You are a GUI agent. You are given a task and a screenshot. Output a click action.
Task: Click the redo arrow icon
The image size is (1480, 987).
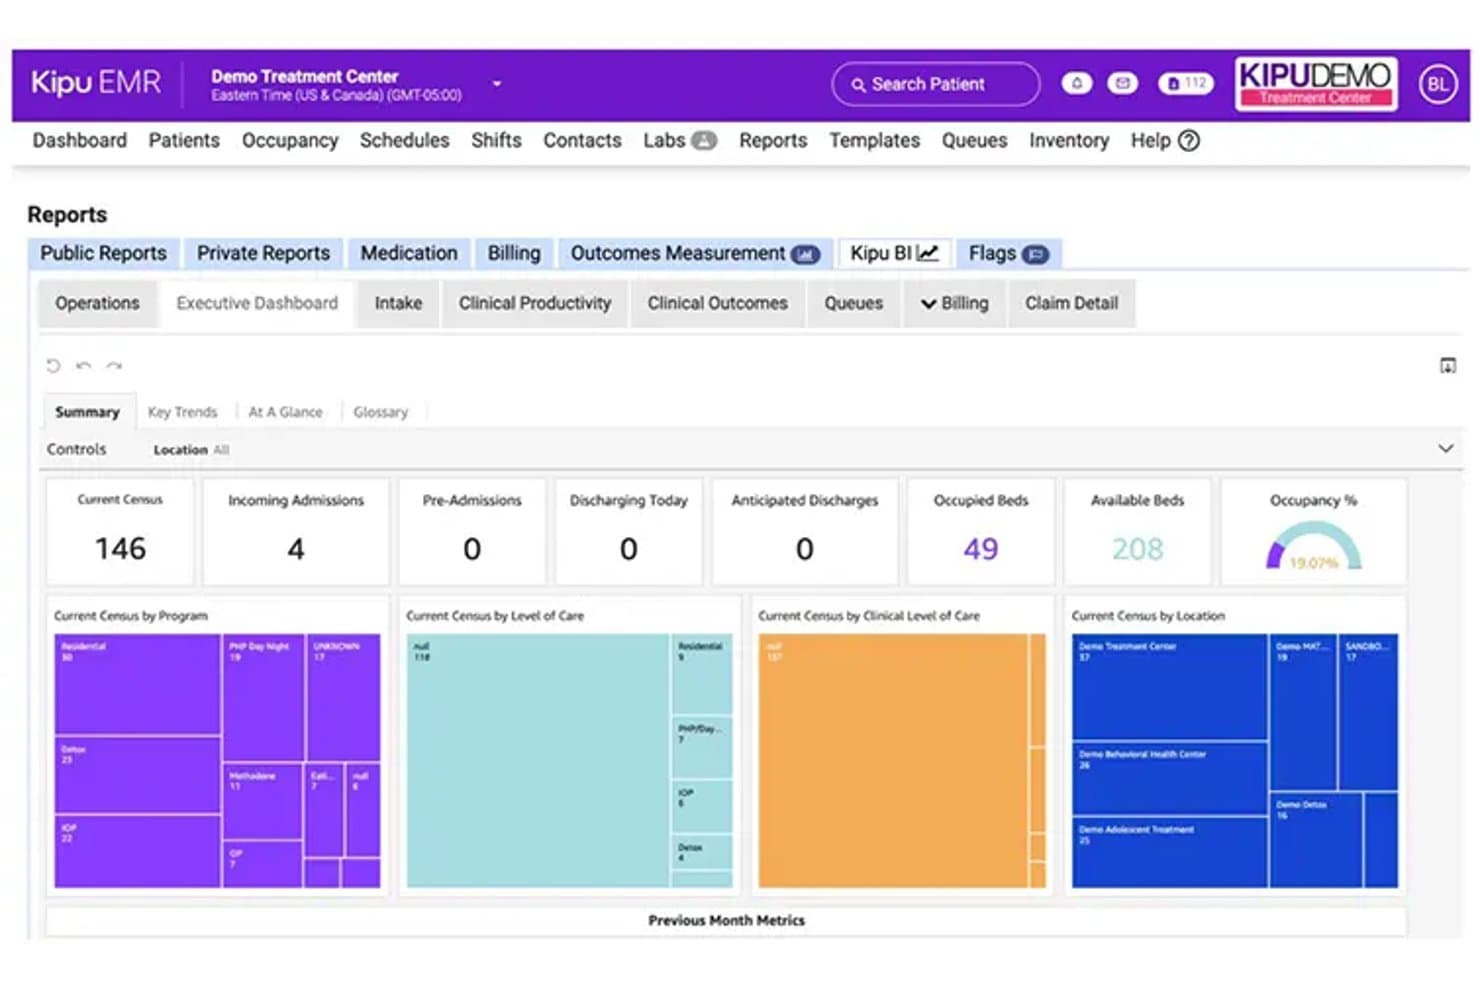click(x=114, y=366)
